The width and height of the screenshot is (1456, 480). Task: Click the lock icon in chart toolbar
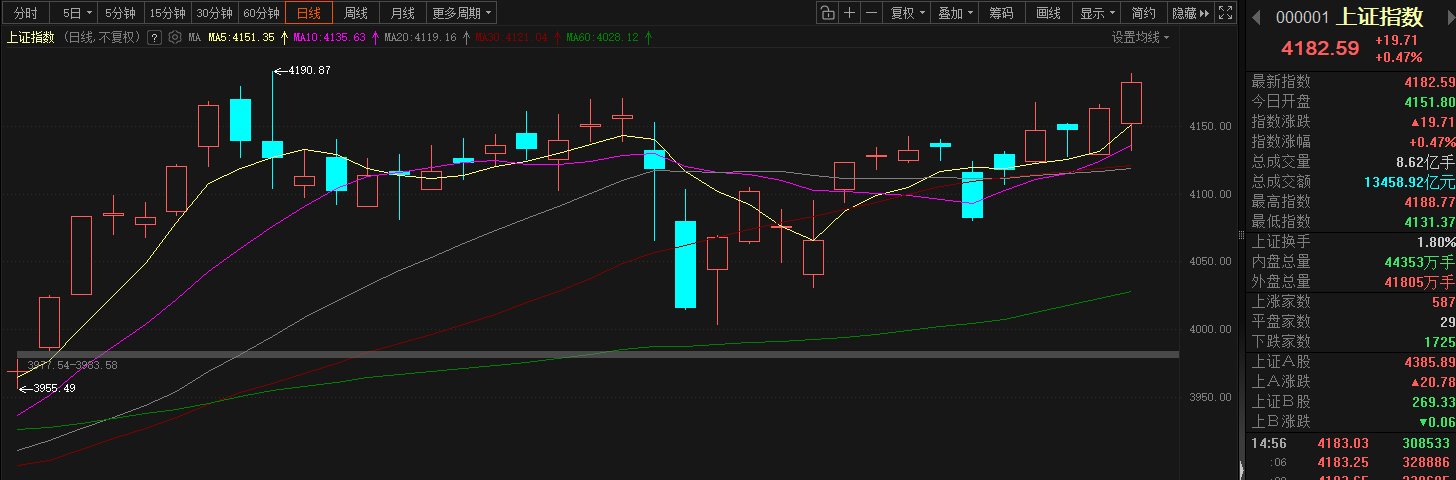(827, 13)
